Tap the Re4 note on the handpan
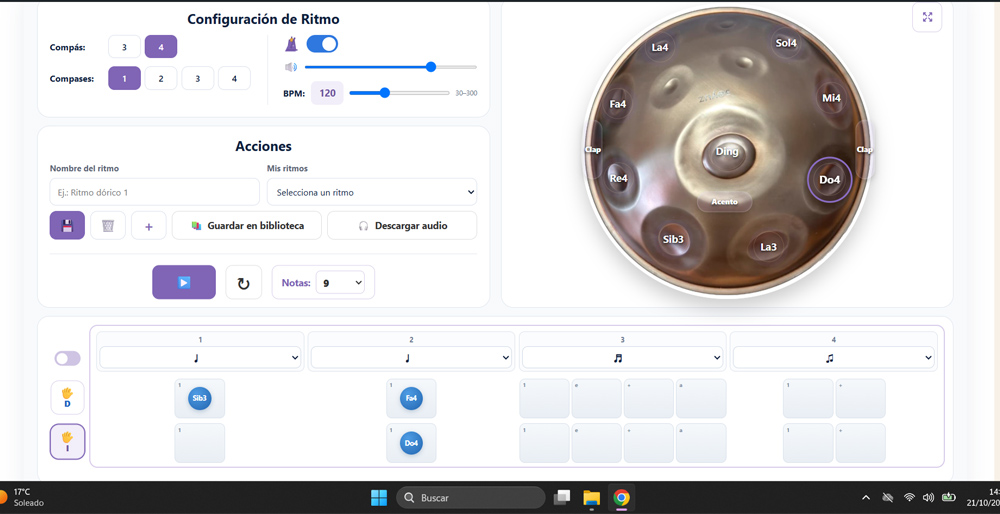The width and height of the screenshot is (1000, 514). tap(619, 179)
